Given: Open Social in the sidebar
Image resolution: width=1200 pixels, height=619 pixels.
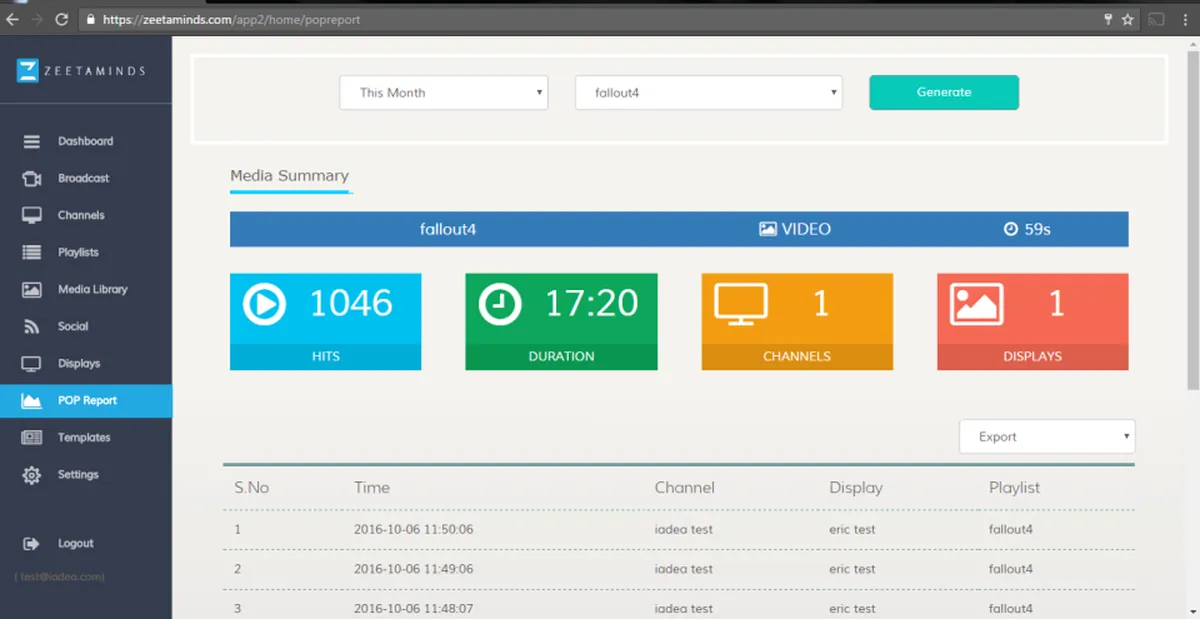Looking at the screenshot, I should 73,327.
